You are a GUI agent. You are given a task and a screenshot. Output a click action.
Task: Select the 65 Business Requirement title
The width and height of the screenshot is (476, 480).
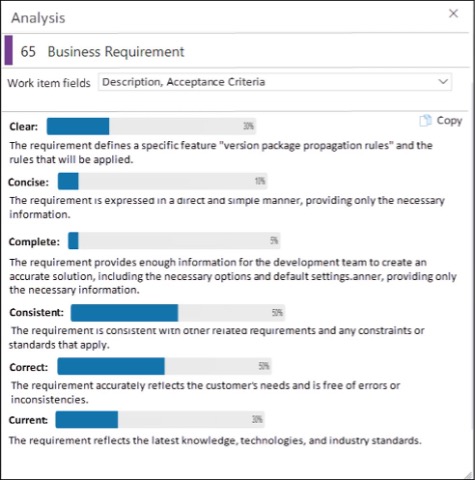(x=102, y=52)
